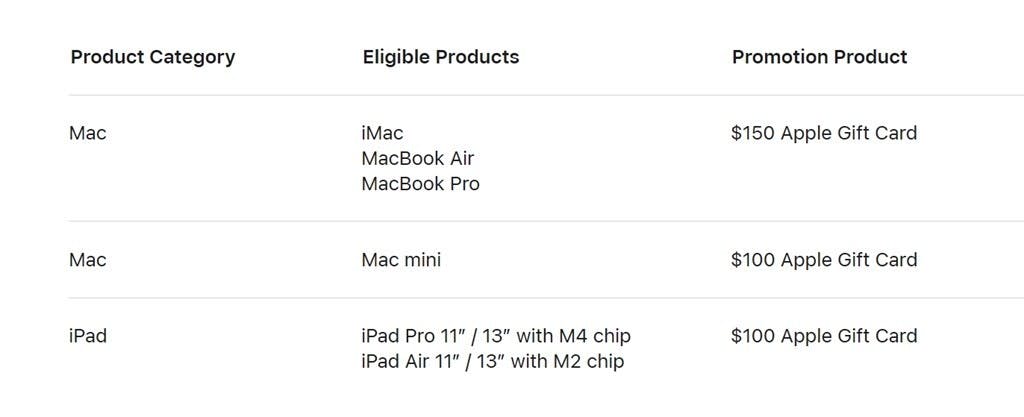Select the MacBook Air entry

pos(418,159)
